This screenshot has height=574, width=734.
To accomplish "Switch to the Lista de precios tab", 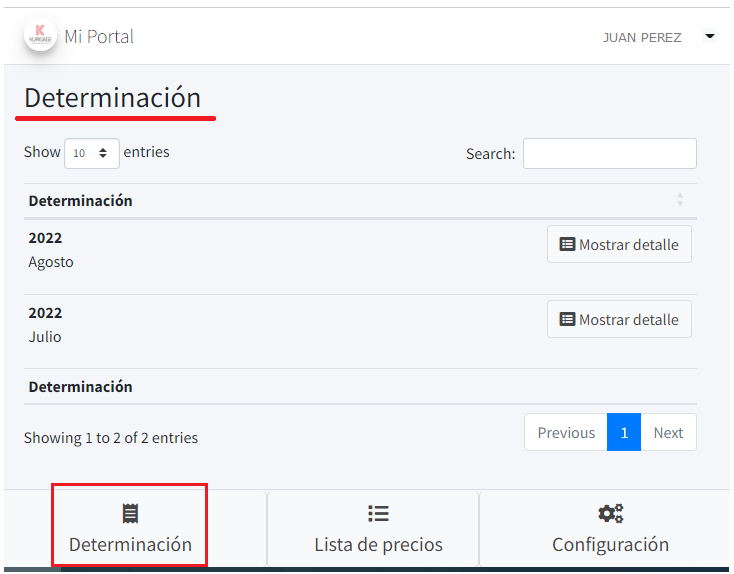I will (378, 530).
